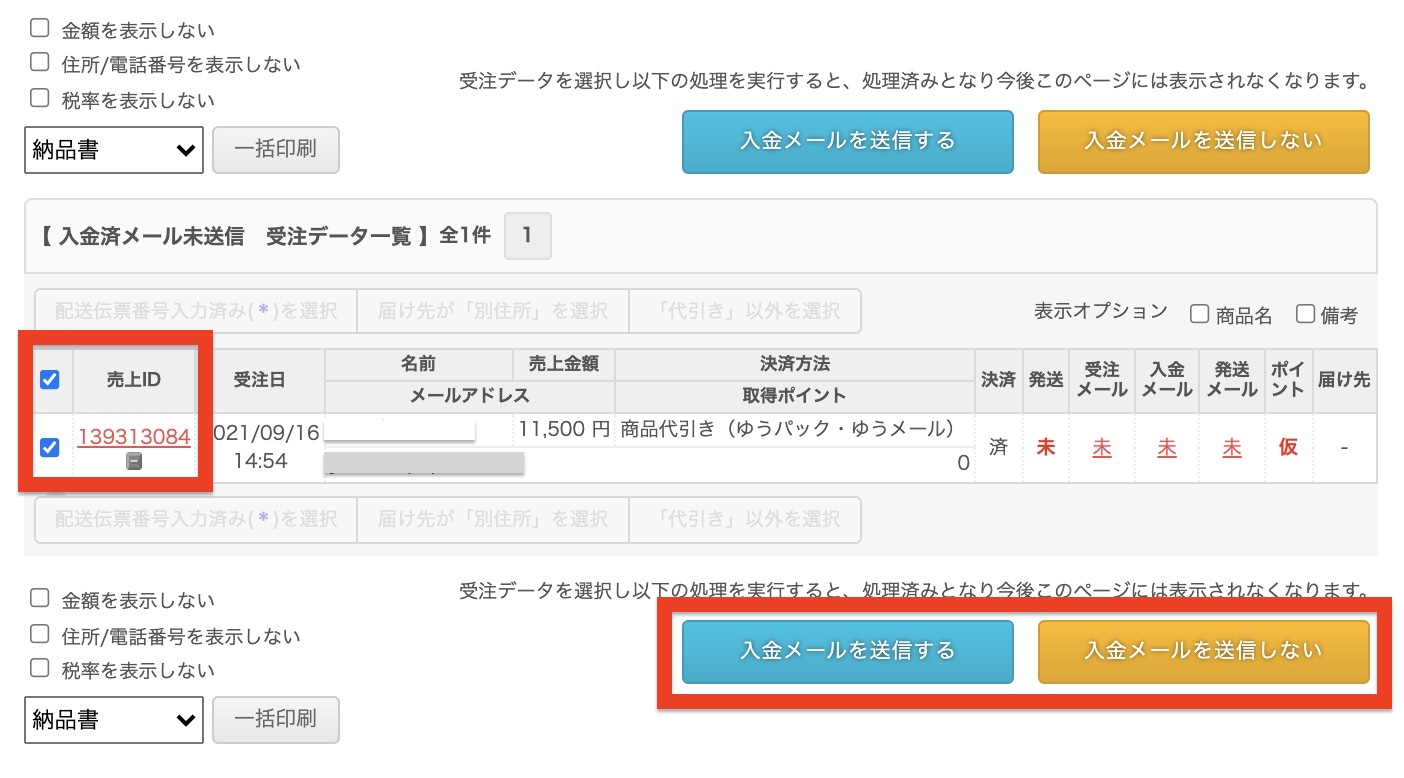Open sales ID link 139313084
Viewport: 1404px width, 778px height.
(x=134, y=437)
